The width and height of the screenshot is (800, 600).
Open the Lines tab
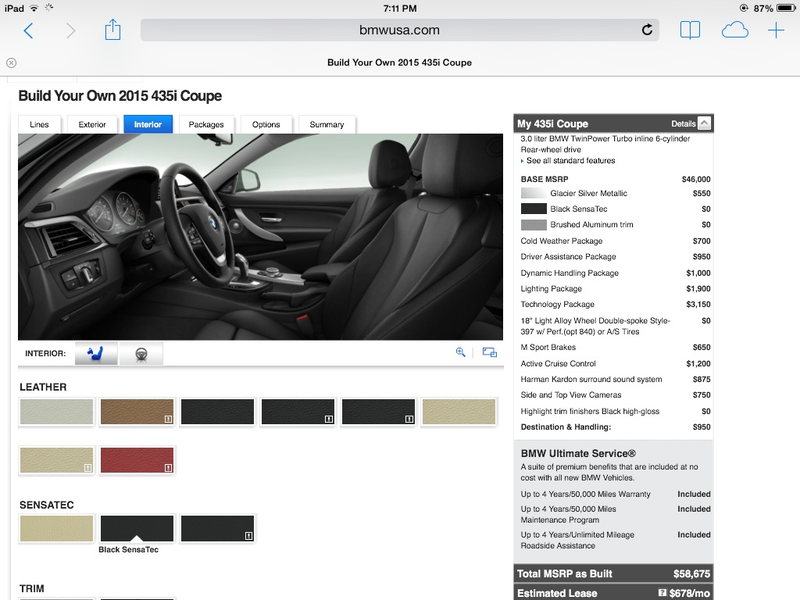click(39, 124)
